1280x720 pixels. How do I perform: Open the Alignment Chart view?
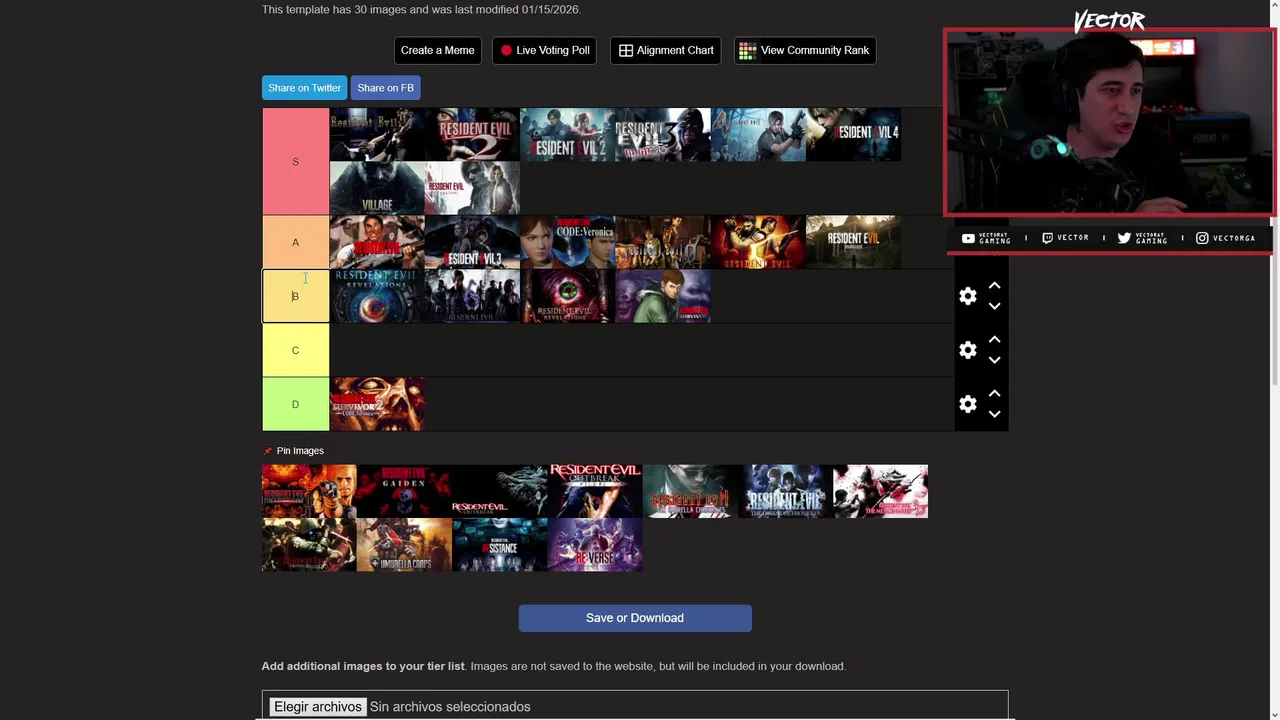666,50
